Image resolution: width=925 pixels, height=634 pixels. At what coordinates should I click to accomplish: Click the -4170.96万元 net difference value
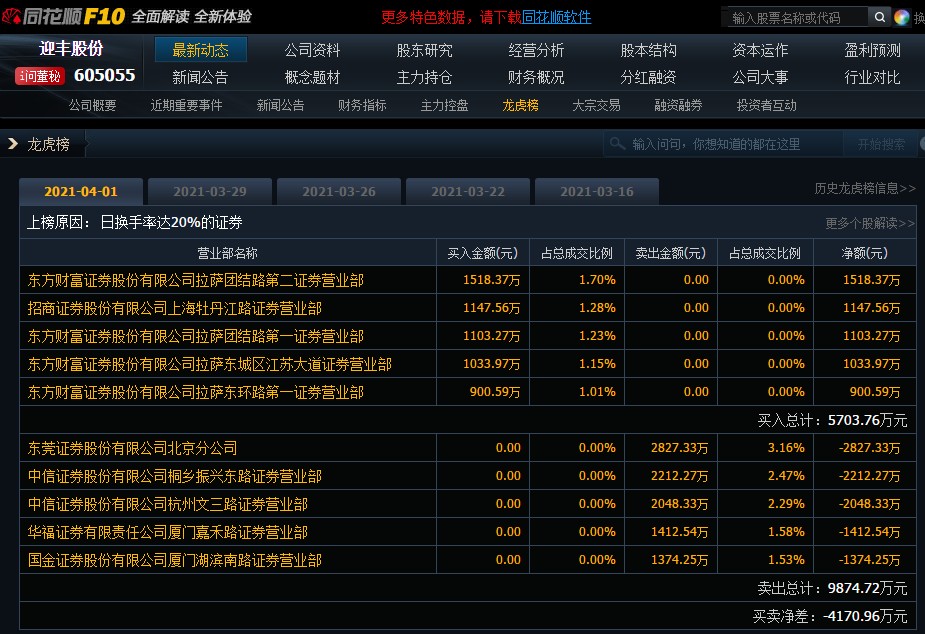(865, 616)
